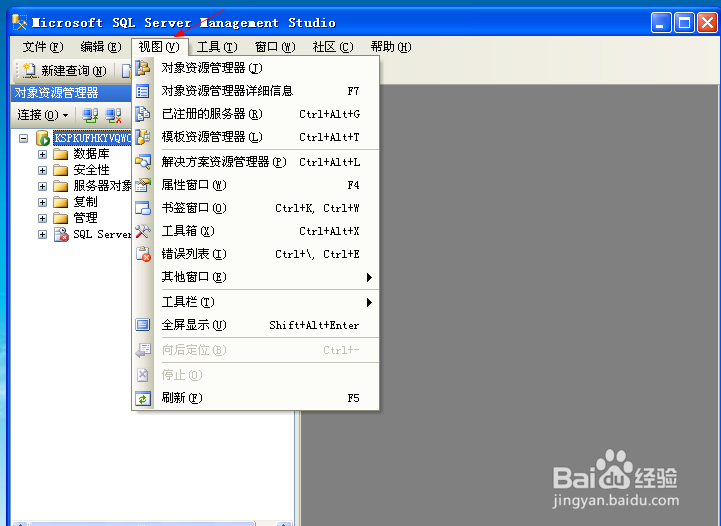Image resolution: width=721 pixels, height=526 pixels.
Task: Expand the 复制 tree node
Action: point(42,202)
